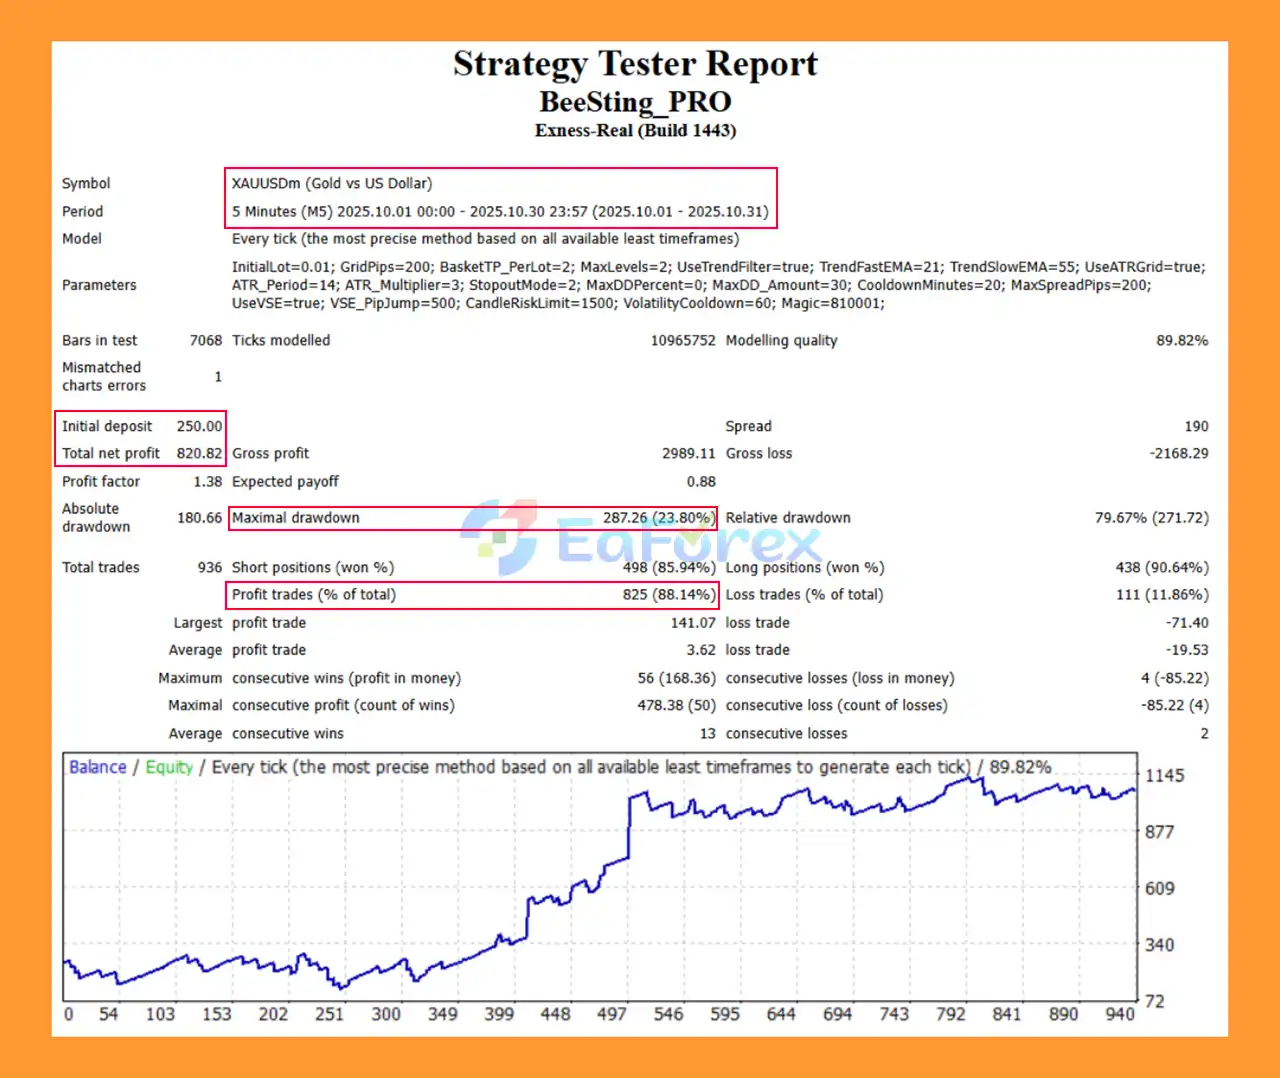Click the XAUUSDm symbol value
The image size is (1280, 1078).
(x=332, y=183)
